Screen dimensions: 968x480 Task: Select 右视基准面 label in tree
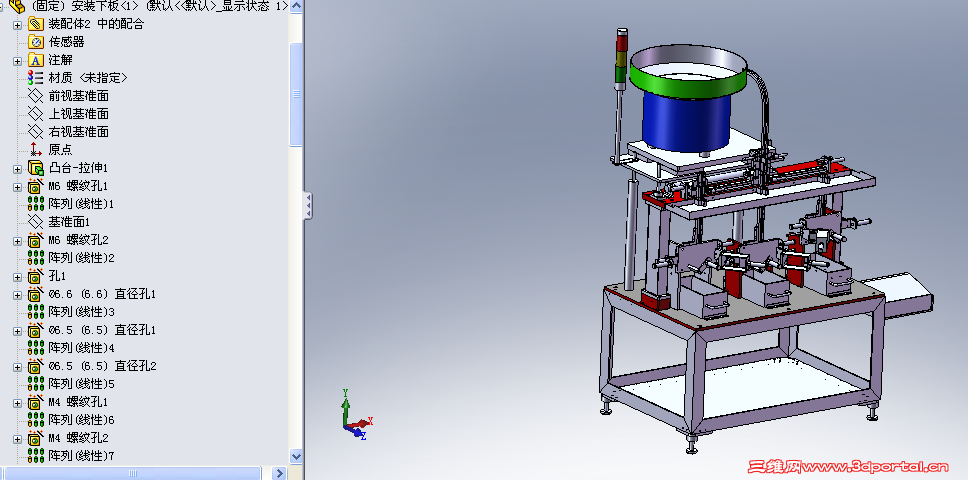(78, 131)
